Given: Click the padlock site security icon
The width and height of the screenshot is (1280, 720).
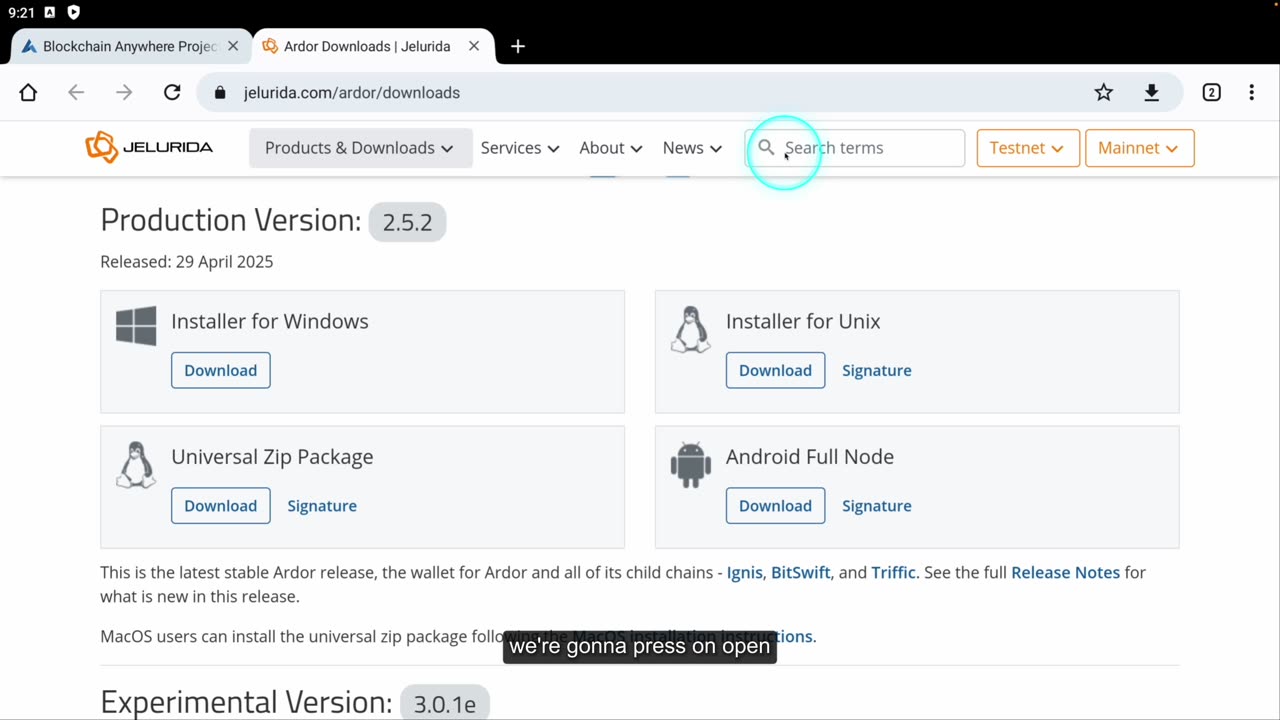Looking at the screenshot, I should coord(220,92).
